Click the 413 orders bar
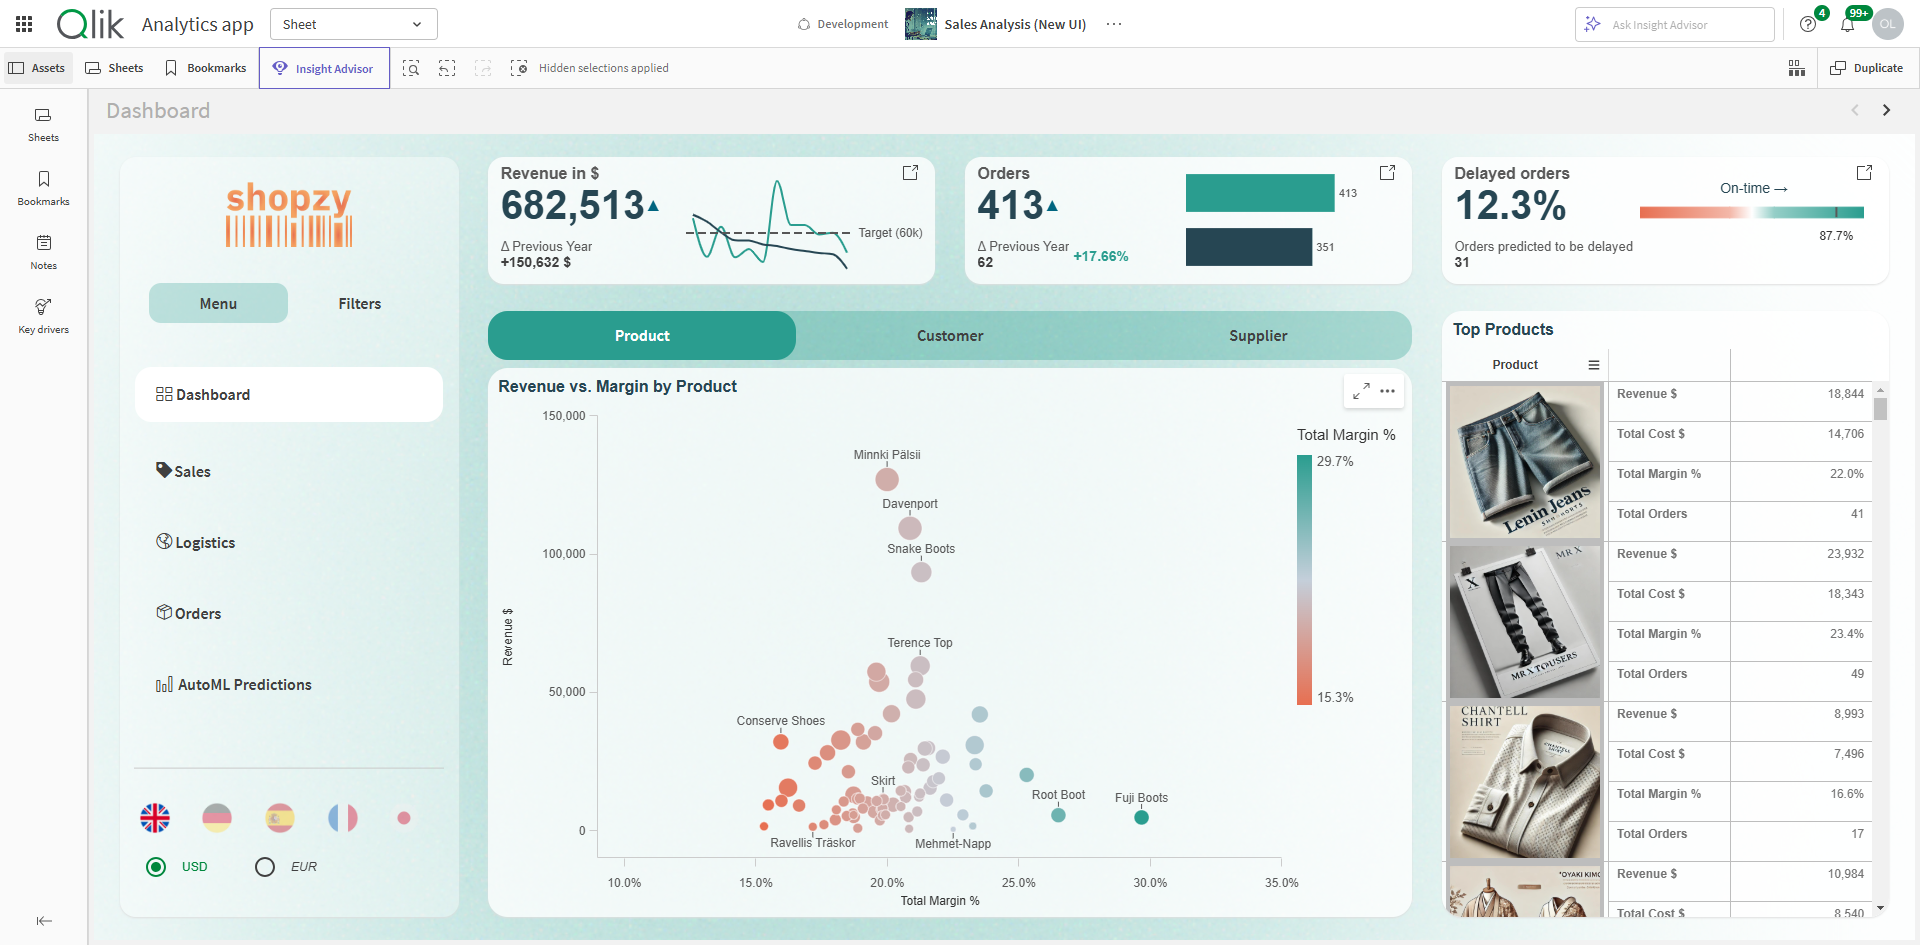1920x945 pixels. 1260,193
